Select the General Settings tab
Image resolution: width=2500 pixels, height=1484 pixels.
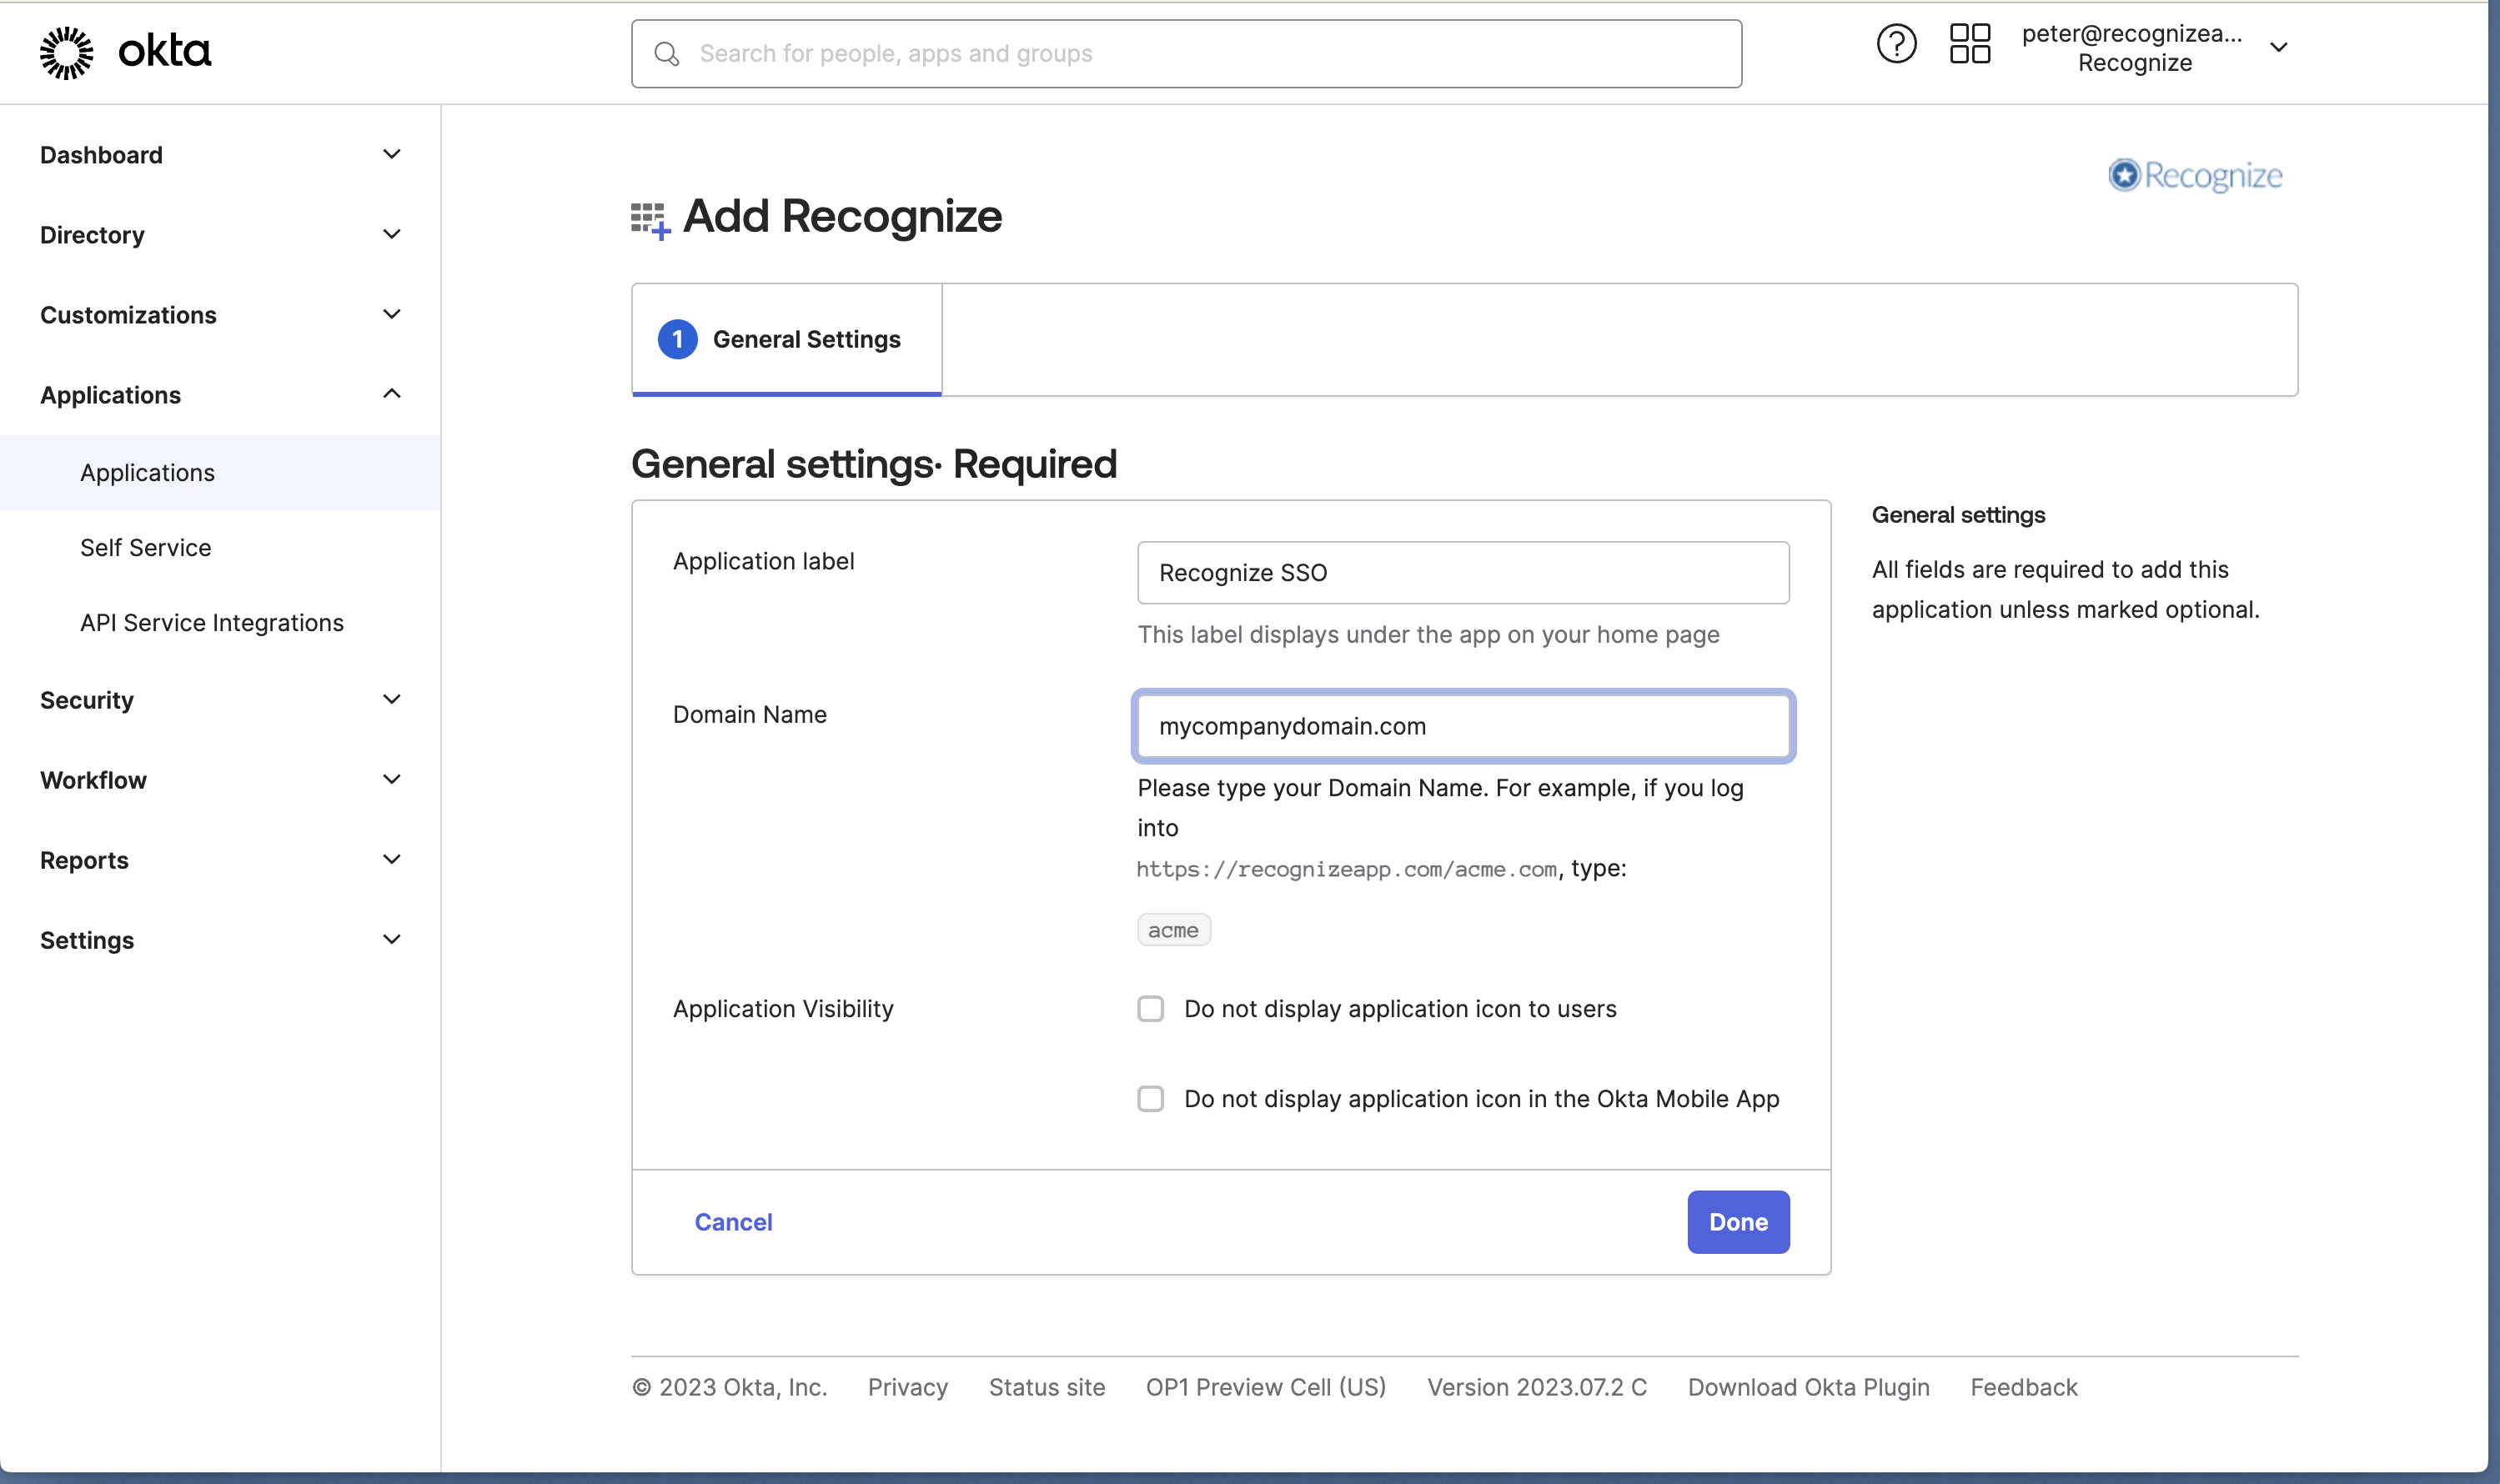787,340
